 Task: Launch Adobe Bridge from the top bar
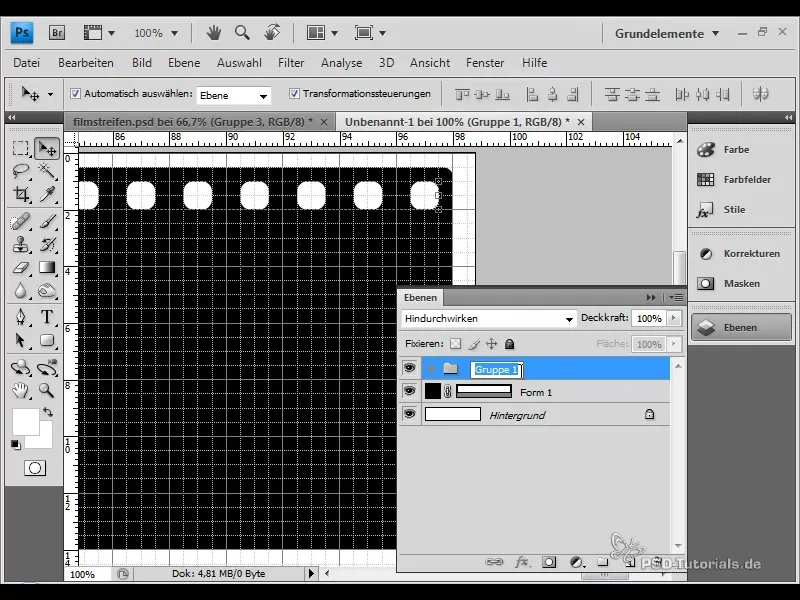(57, 33)
